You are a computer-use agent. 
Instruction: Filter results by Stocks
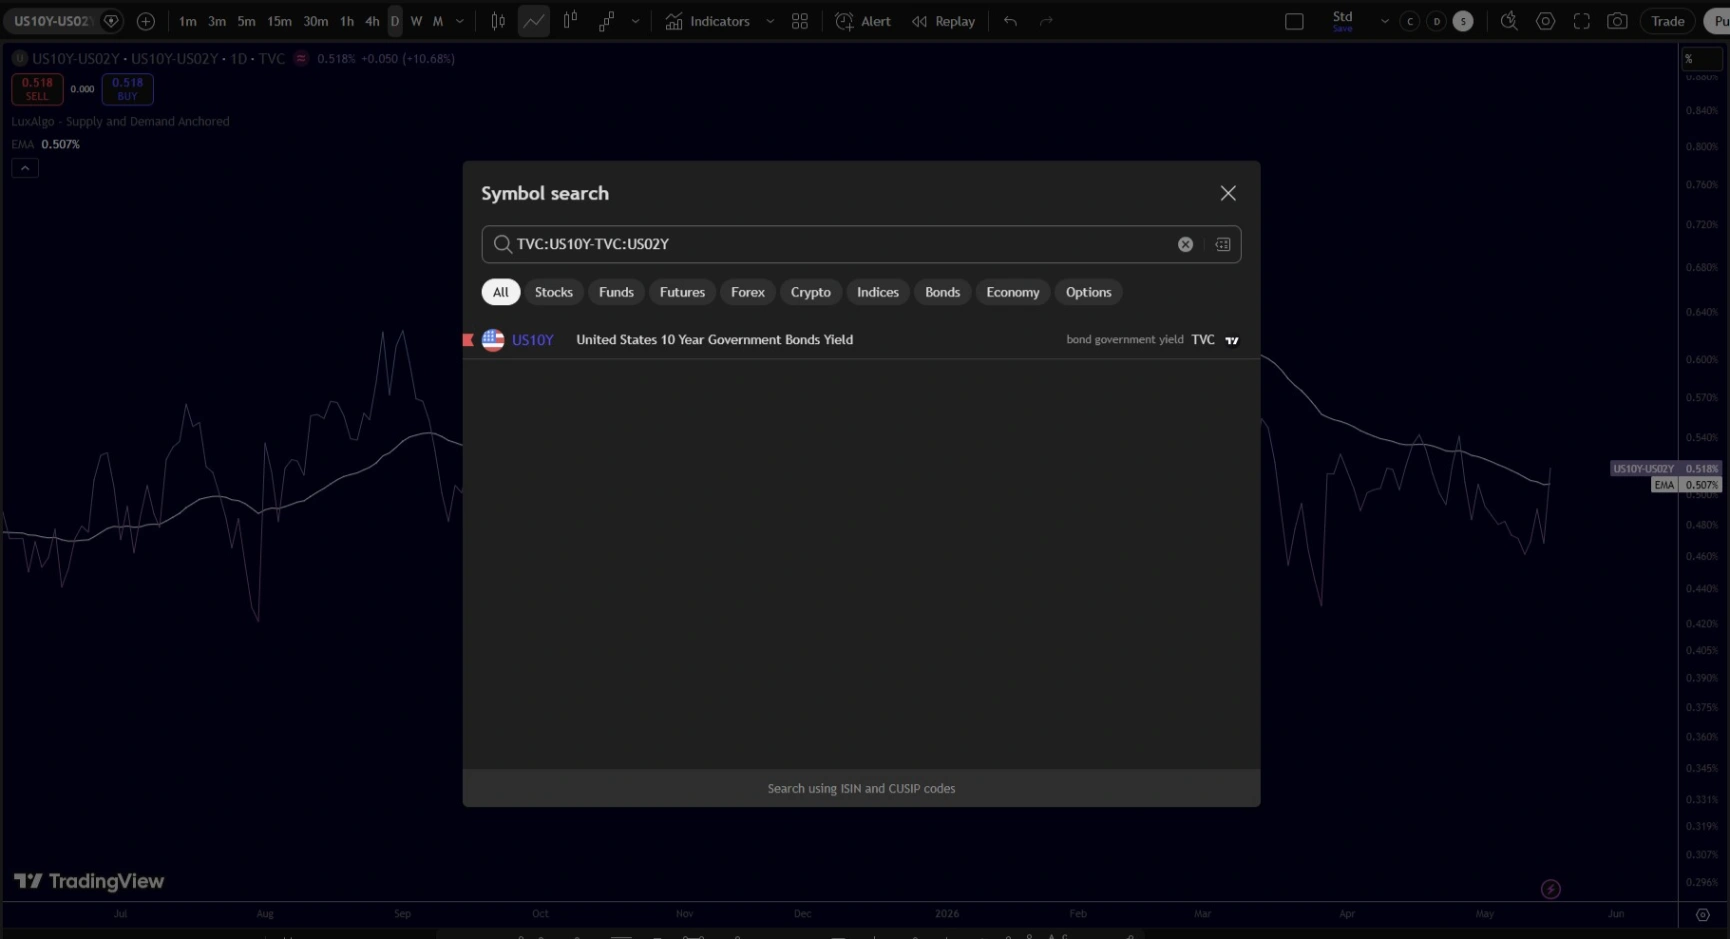tap(554, 292)
